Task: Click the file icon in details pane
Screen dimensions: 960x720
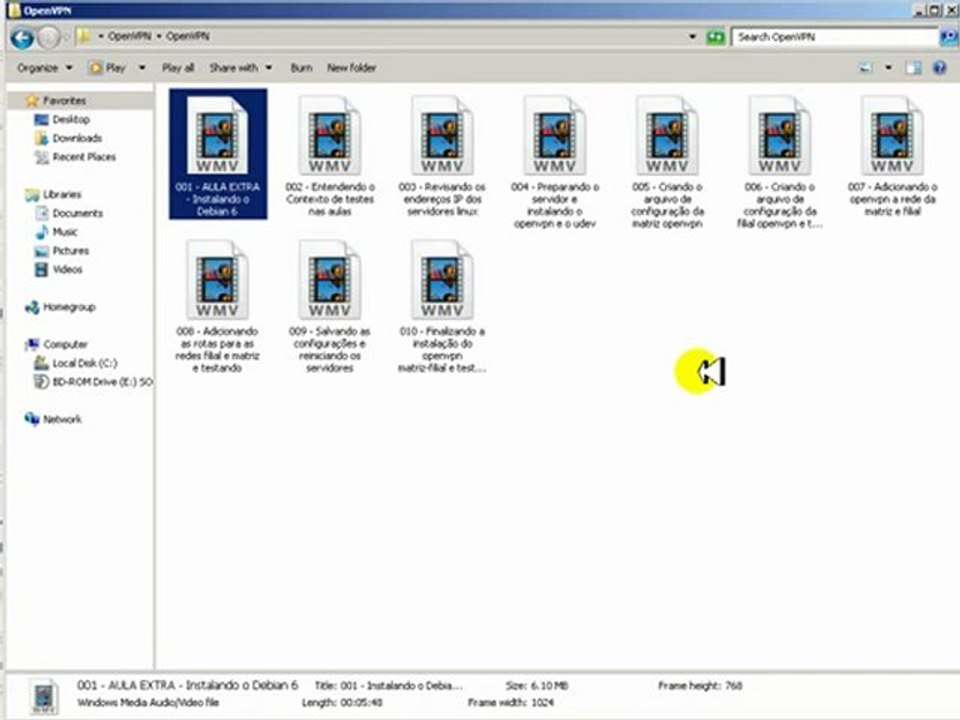Action: coord(43,696)
